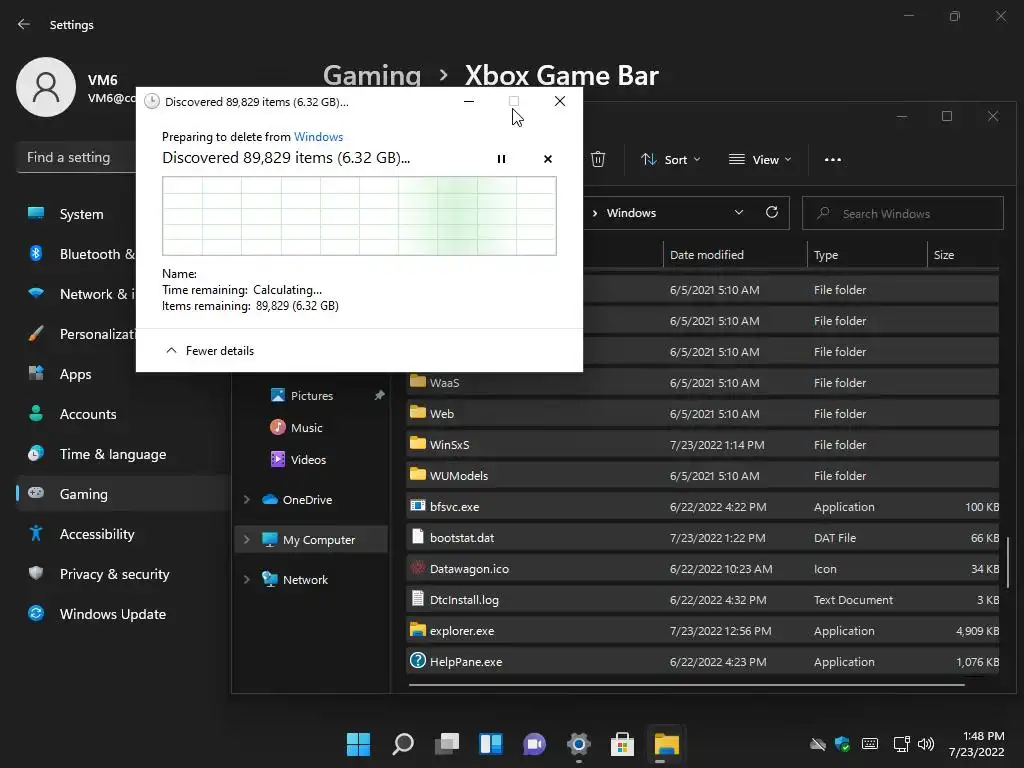1024x768 pixels.
Task: Click the Windows Security tray icon
Action: (842, 744)
